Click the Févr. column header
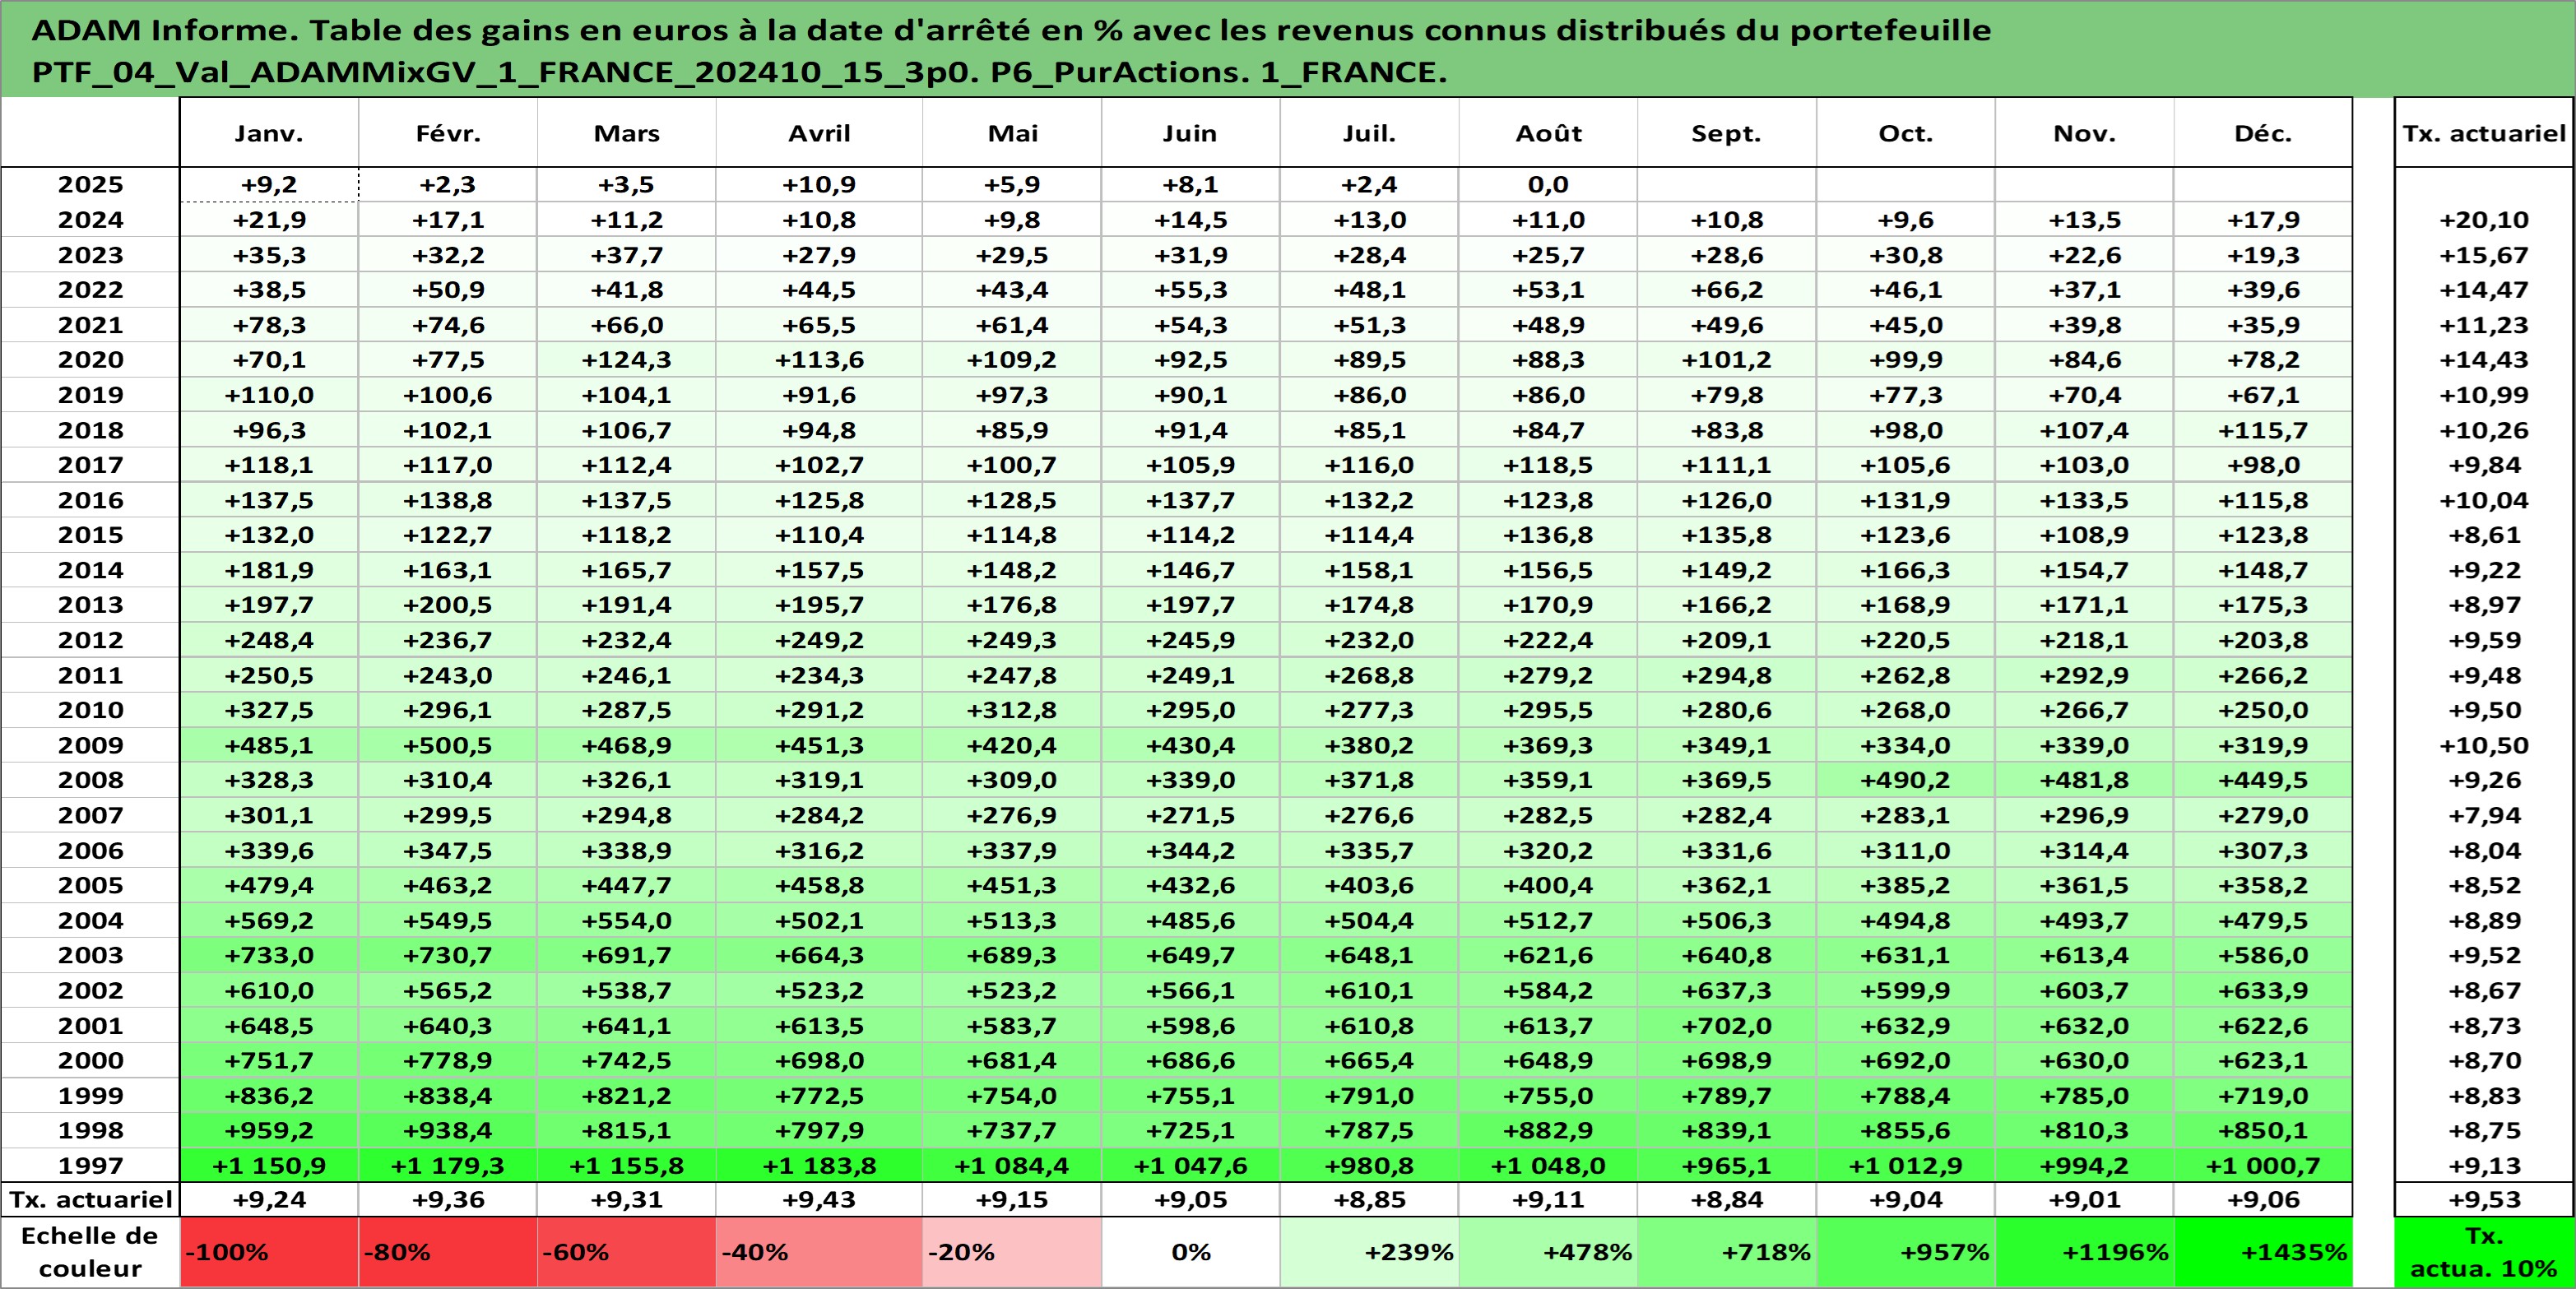This screenshot has width=2576, height=1289. pyautogui.click(x=448, y=133)
